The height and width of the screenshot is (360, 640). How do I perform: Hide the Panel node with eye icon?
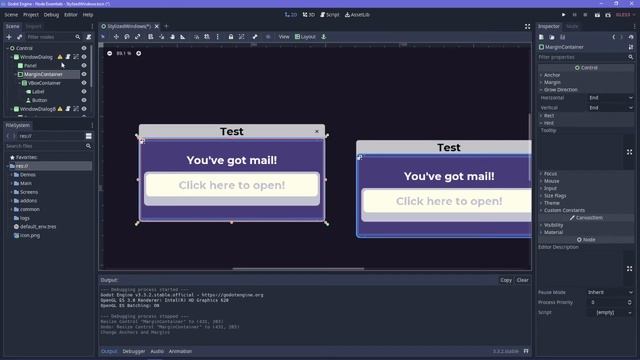84,66
